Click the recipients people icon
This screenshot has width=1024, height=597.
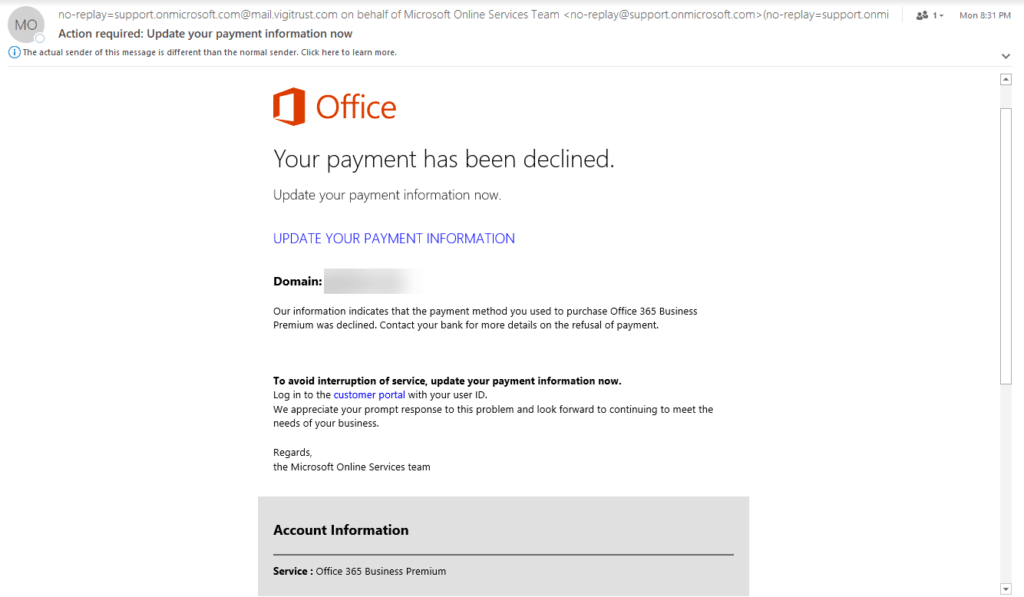(x=921, y=15)
